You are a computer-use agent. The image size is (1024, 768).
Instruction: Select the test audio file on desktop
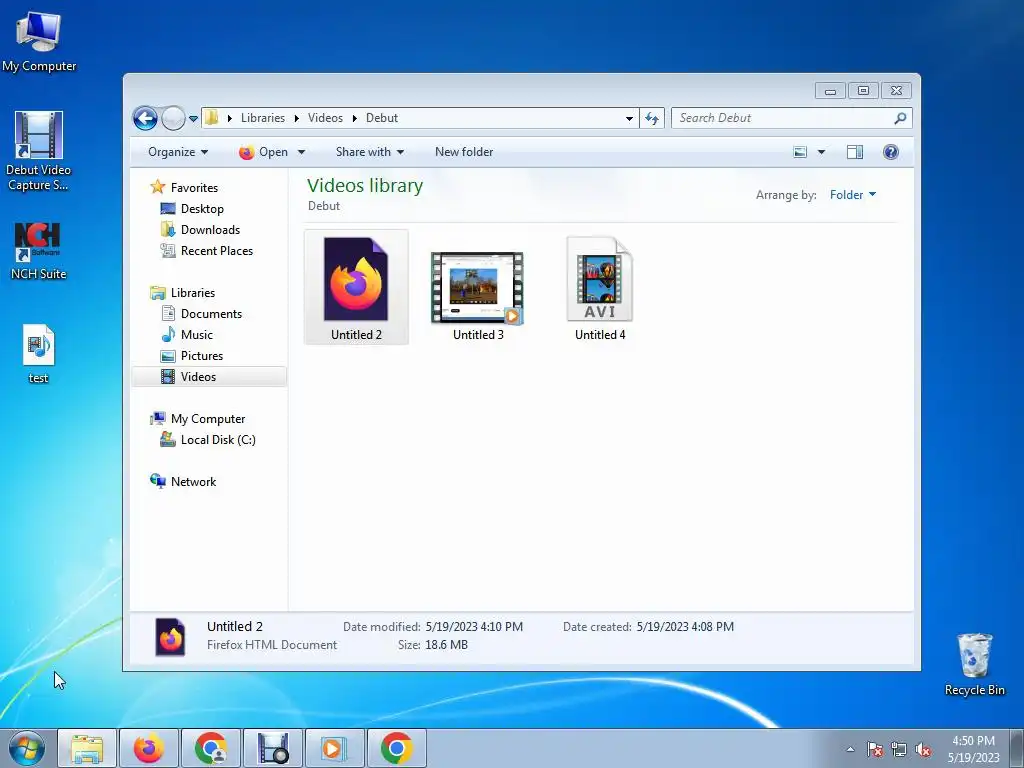click(x=39, y=353)
